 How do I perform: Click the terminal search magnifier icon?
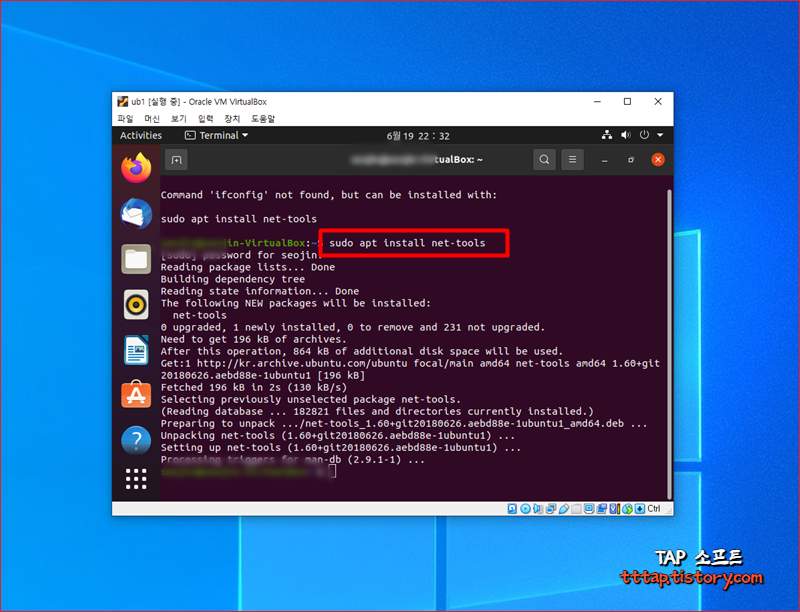[x=544, y=160]
